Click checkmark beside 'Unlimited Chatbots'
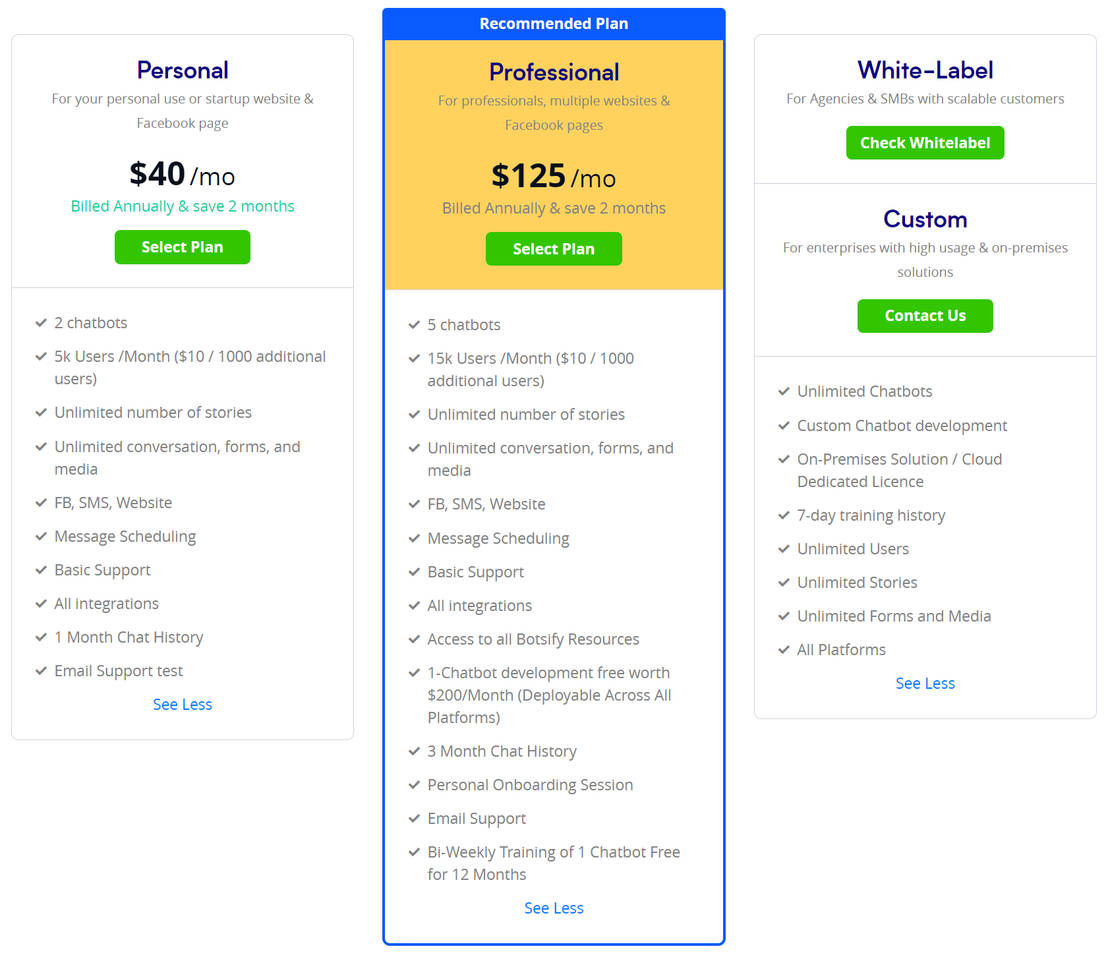 [x=784, y=392]
